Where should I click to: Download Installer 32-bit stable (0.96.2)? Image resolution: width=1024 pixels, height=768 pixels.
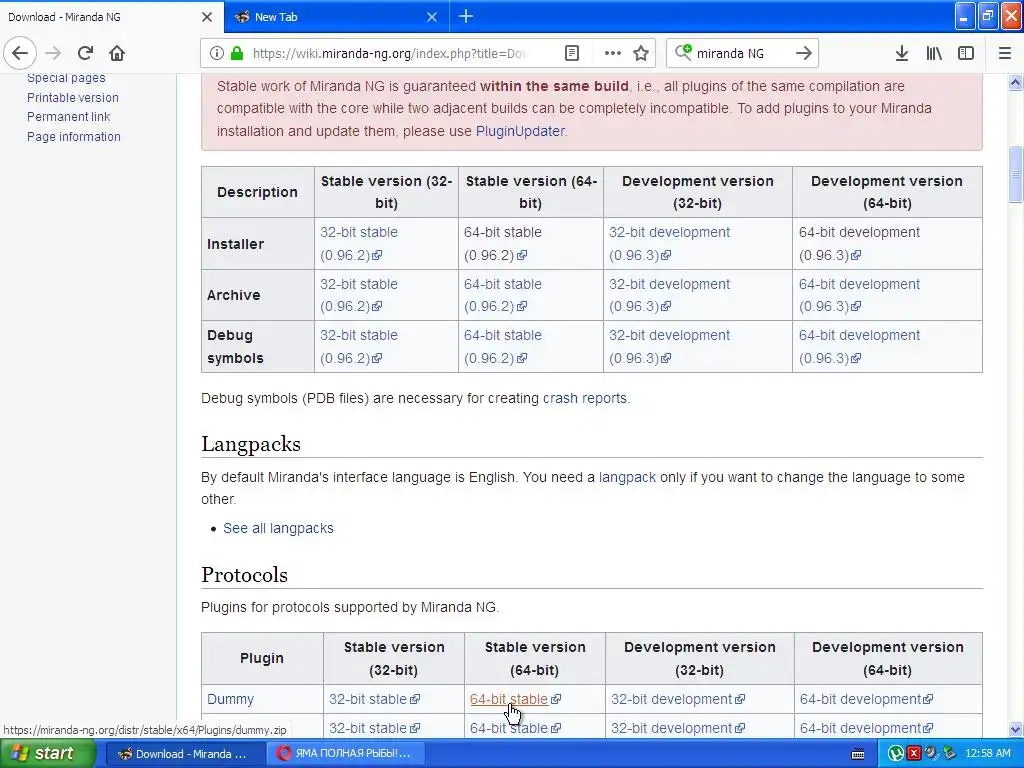(x=359, y=244)
